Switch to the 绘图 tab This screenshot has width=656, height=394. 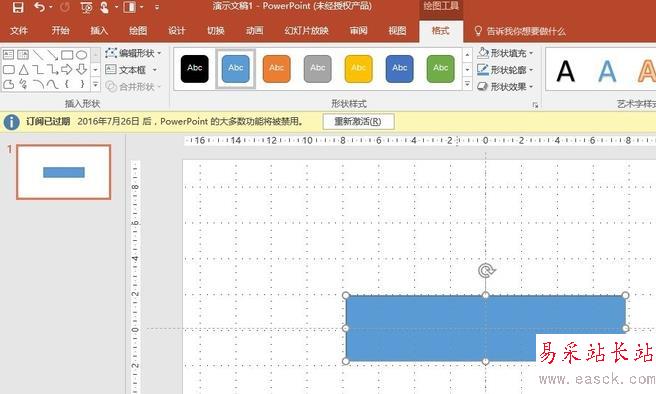click(138, 31)
